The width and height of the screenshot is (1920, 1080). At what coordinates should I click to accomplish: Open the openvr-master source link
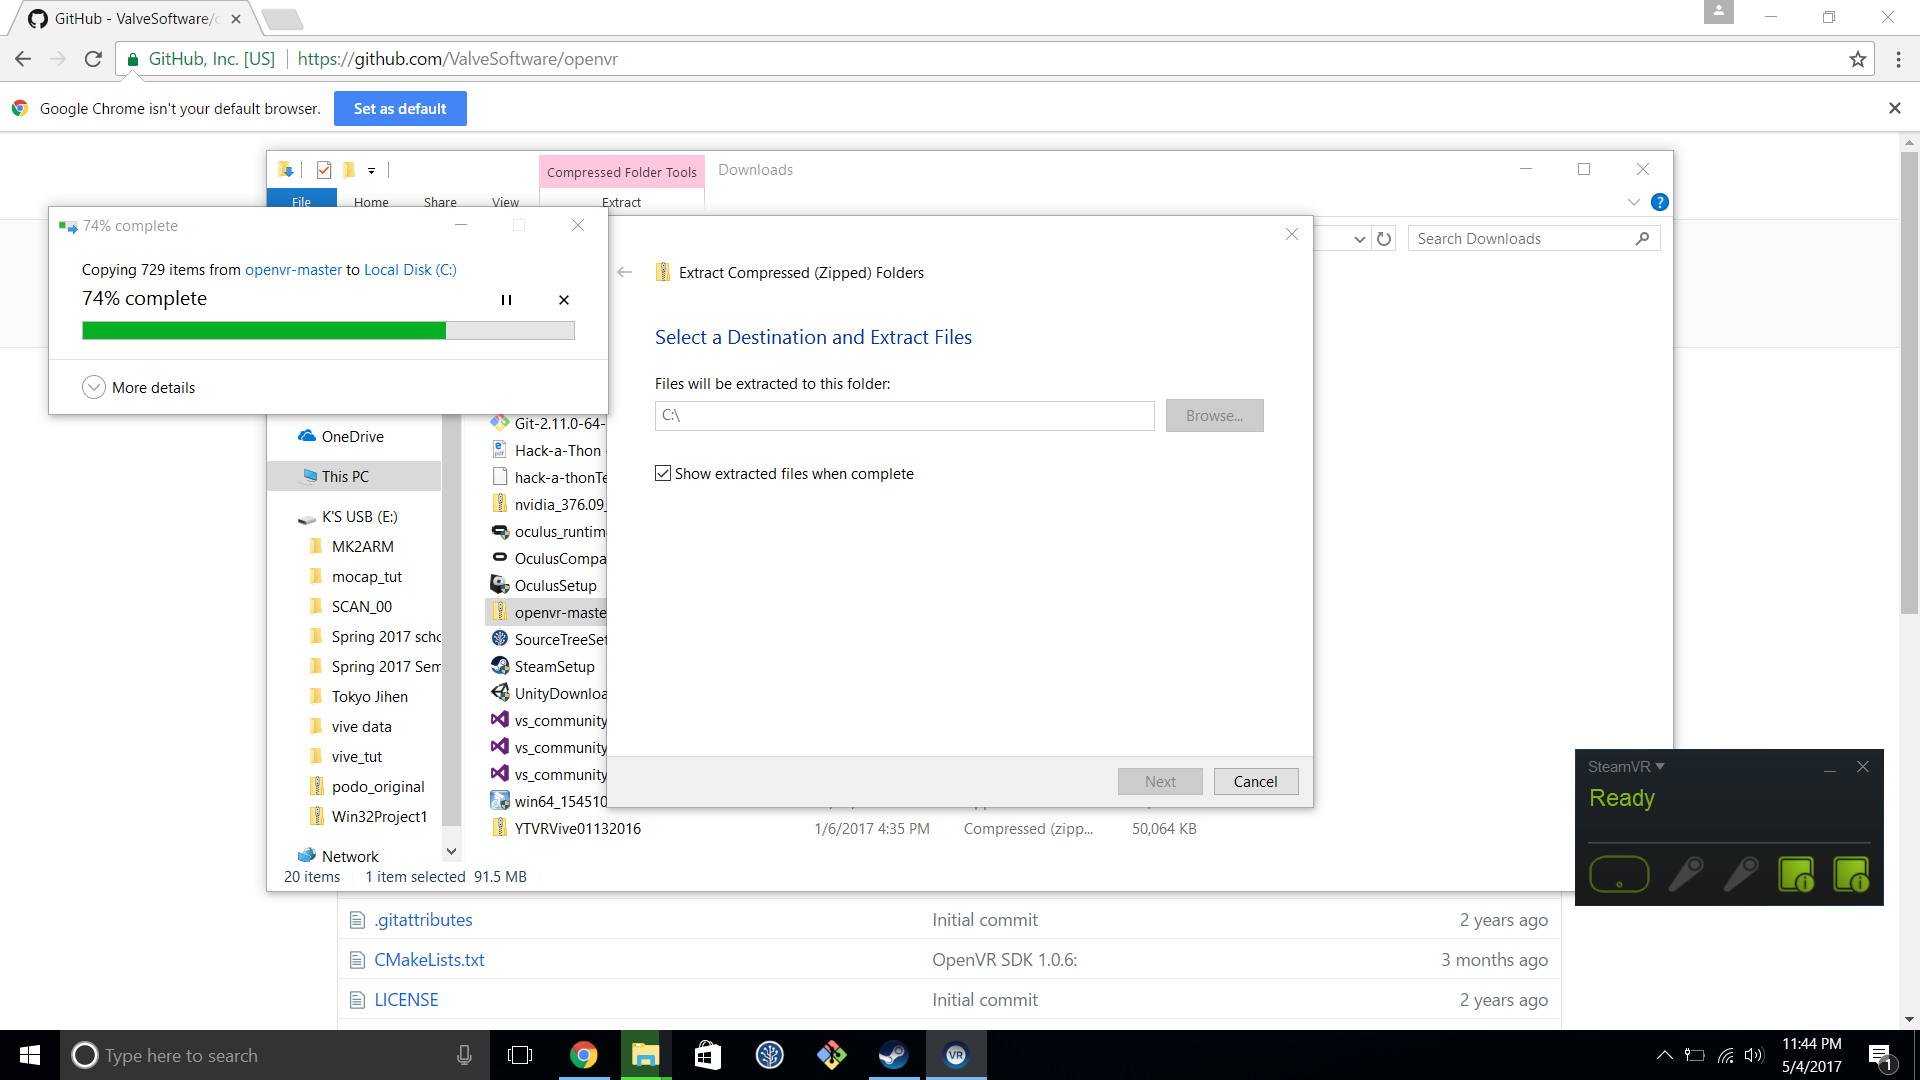[293, 270]
